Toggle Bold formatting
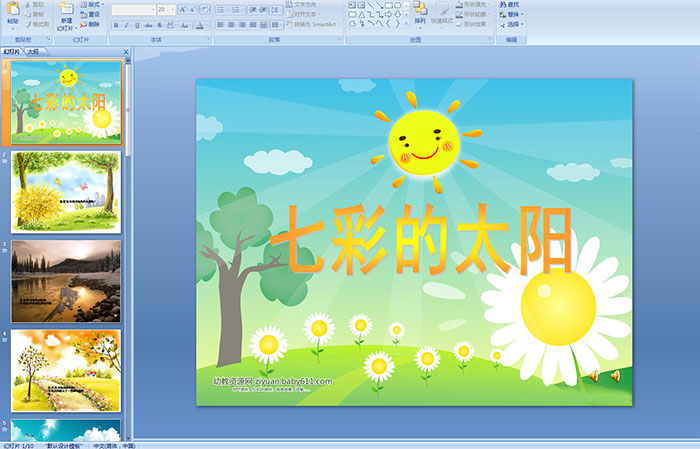700x449 pixels. pos(116,25)
